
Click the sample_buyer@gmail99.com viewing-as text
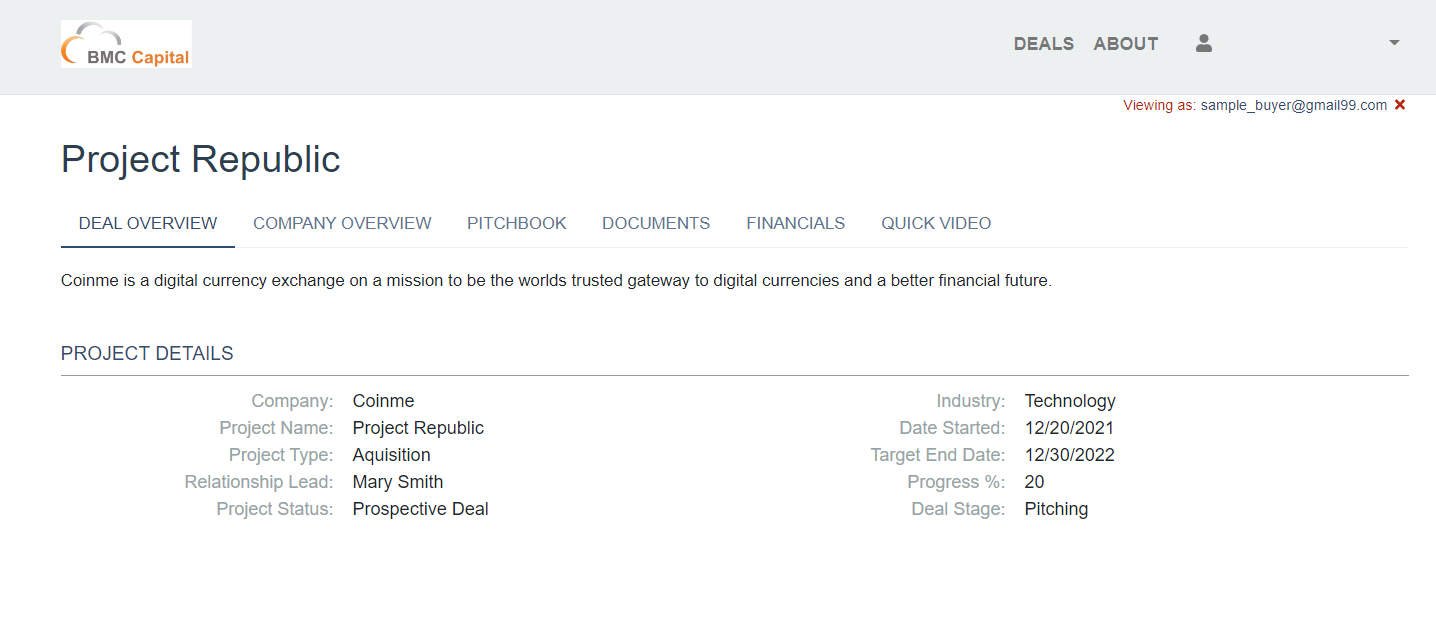point(1294,105)
